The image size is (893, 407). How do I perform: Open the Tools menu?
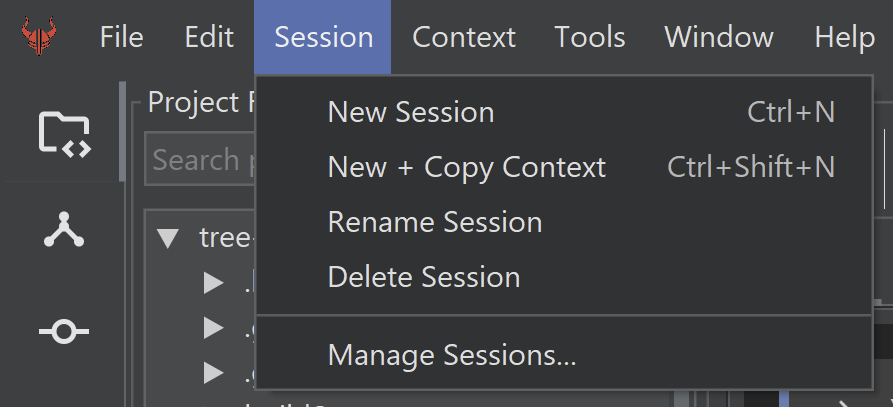pyautogui.click(x=590, y=38)
